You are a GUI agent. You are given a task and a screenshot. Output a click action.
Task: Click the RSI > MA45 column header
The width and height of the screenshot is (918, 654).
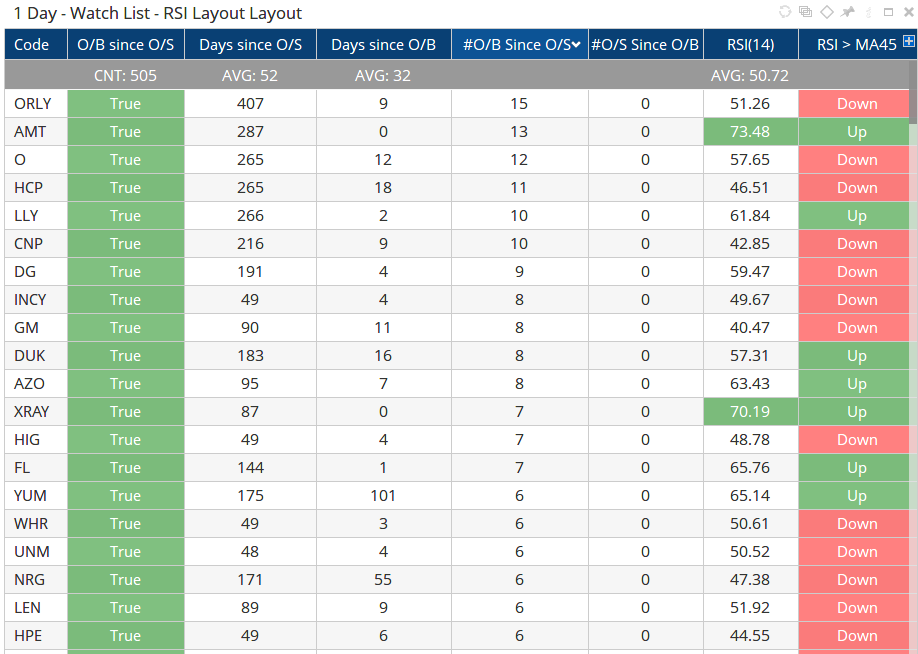tap(857, 45)
